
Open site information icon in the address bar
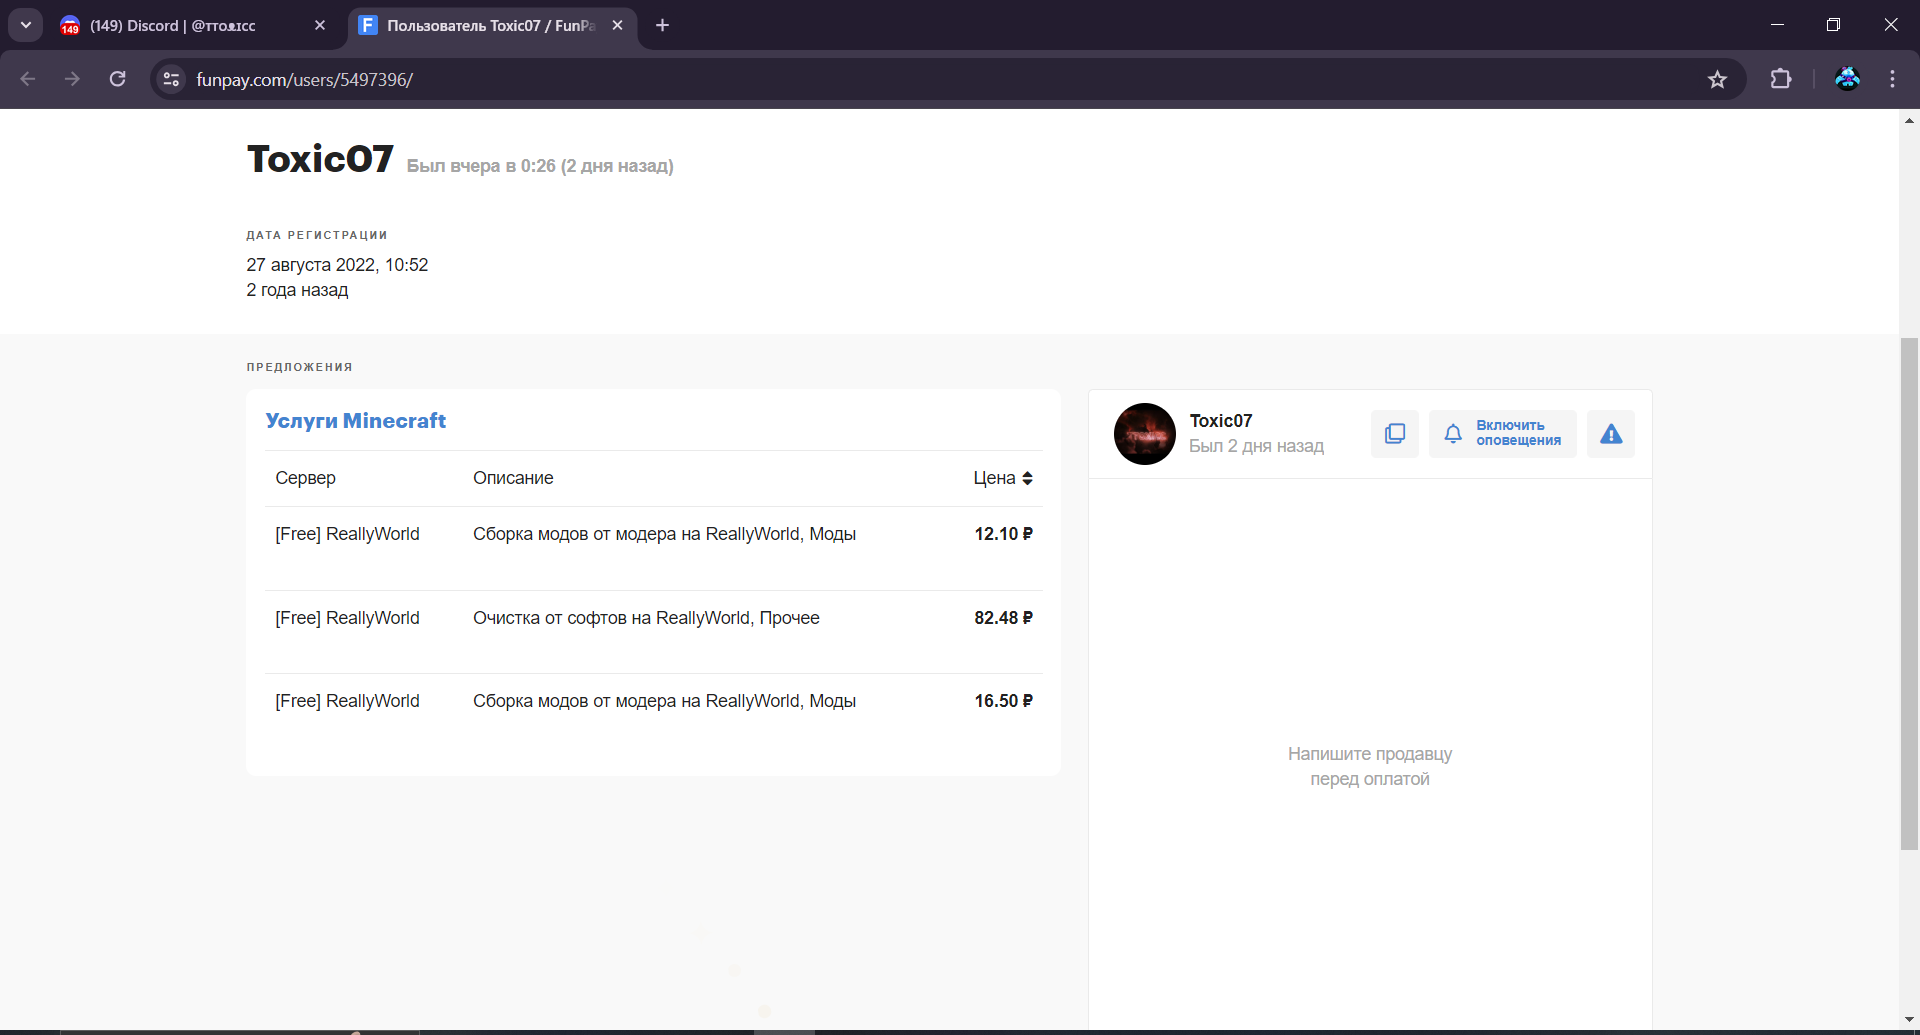coord(172,79)
